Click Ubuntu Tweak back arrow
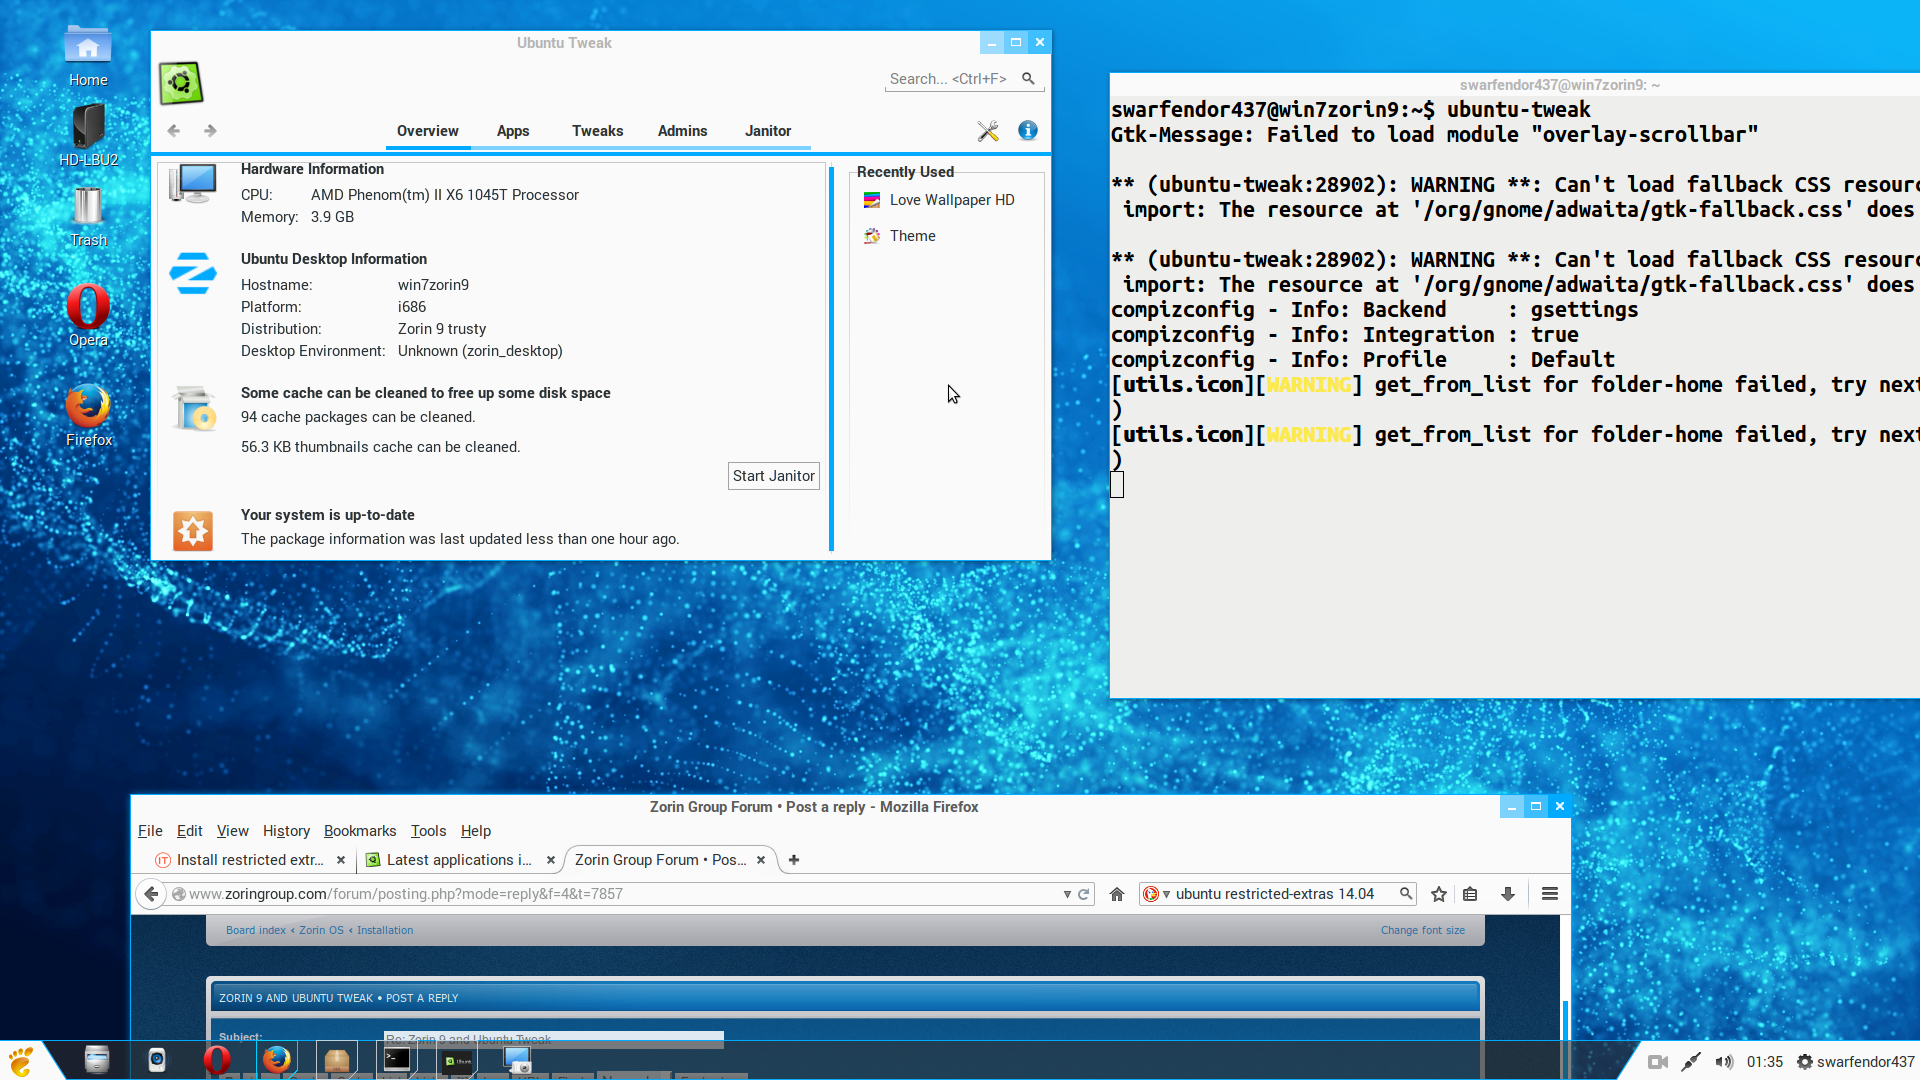The width and height of the screenshot is (1920, 1080). [x=174, y=131]
